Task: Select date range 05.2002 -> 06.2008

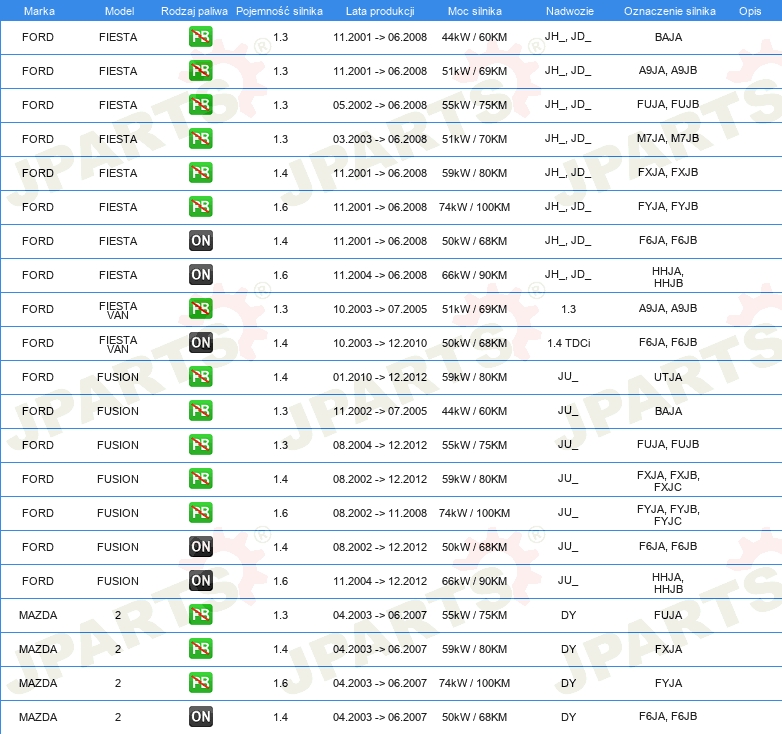Action: pyautogui.click(x=380, y=105)
